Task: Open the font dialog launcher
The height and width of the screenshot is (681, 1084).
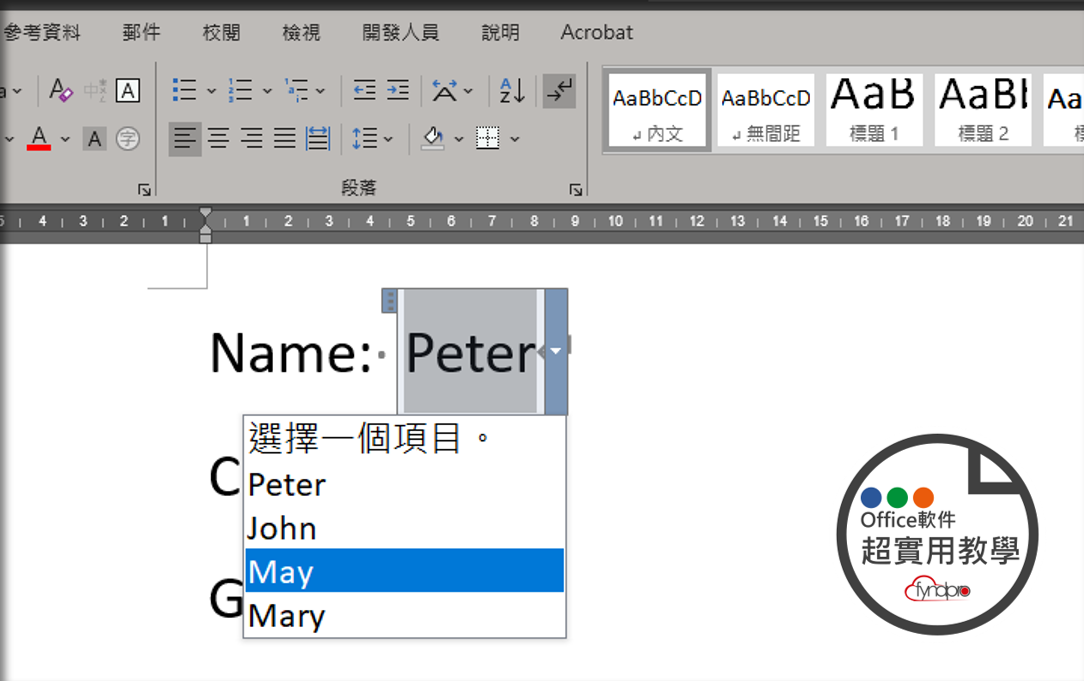Action: [x=144, y=190]
